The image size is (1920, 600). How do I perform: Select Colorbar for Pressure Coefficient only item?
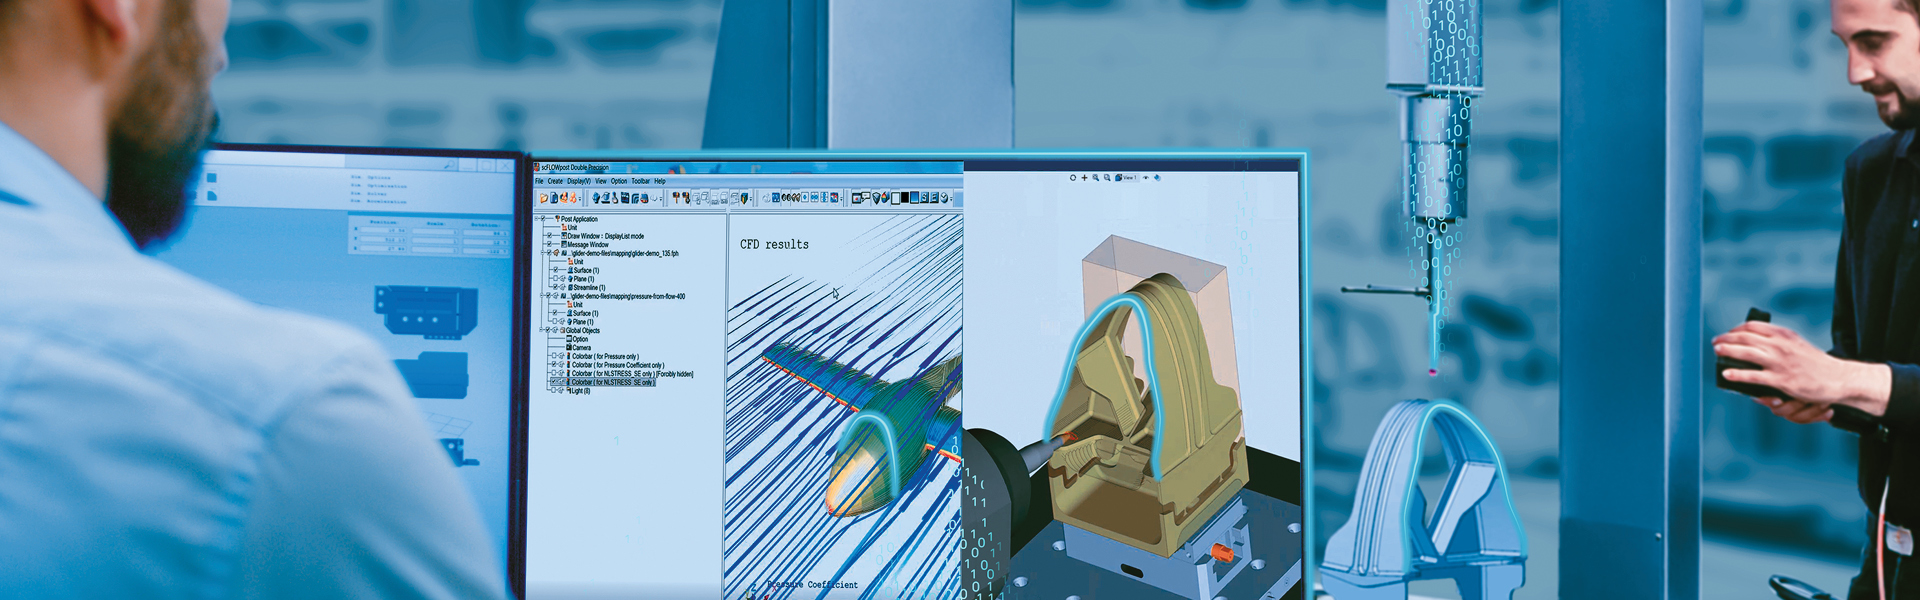point(617,365)
